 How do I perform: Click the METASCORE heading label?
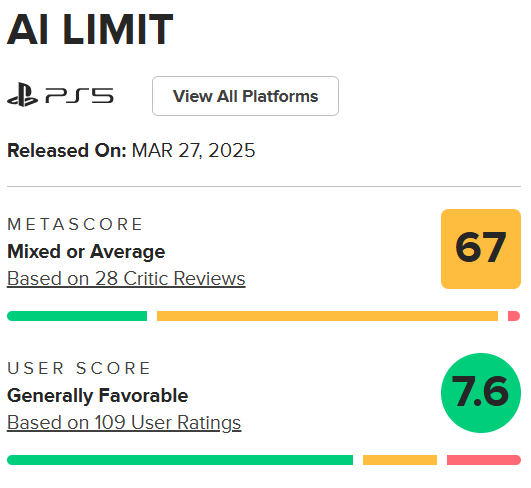click(75, 225)
